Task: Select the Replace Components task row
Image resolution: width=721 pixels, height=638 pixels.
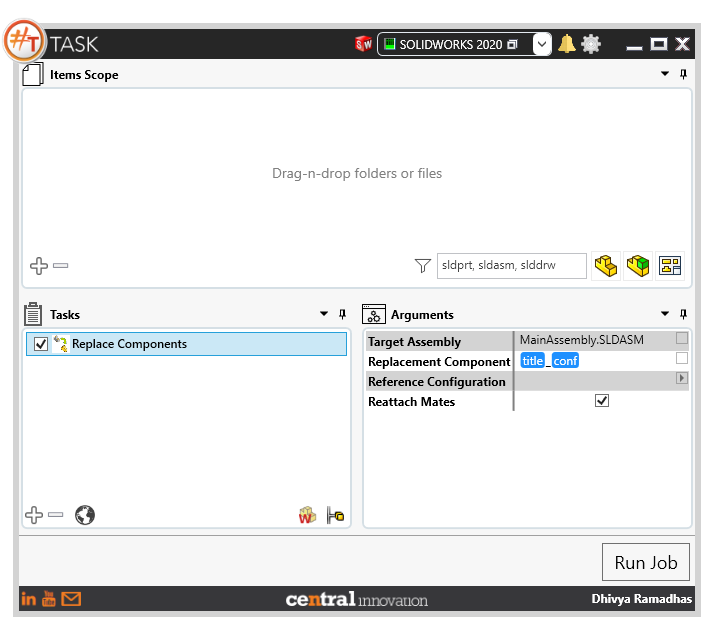Action: pos(186,344)
